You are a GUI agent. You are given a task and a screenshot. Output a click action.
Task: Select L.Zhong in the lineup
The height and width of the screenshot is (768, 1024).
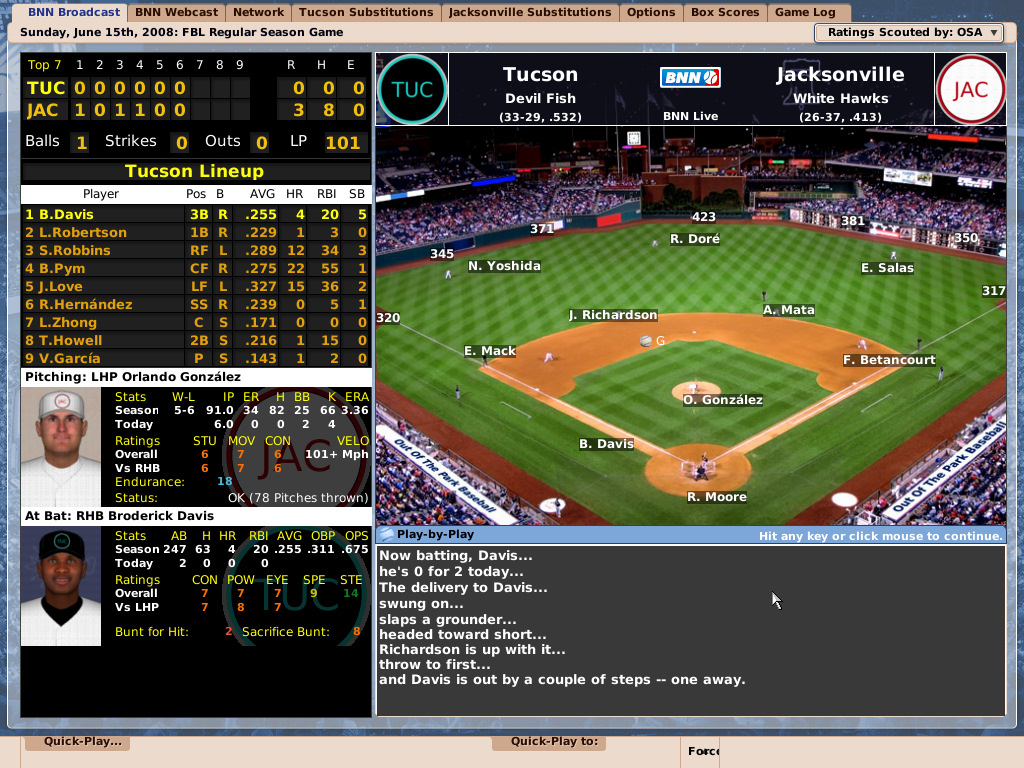196,322
